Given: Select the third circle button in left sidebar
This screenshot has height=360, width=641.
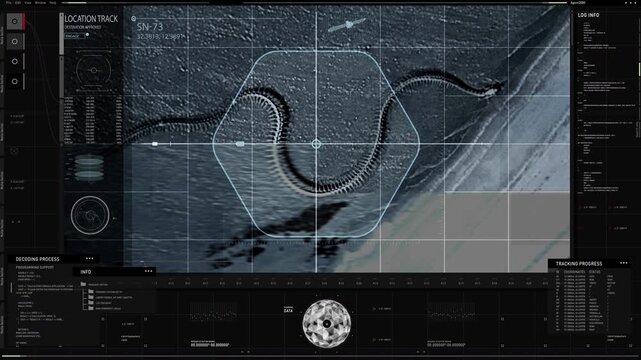Looking at the screenshot, I should coord(15,61).
